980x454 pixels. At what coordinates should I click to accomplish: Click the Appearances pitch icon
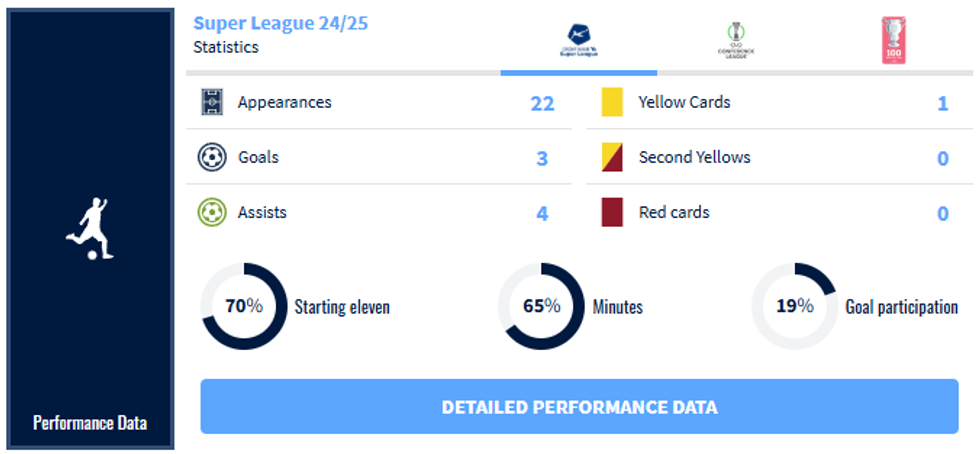tap(211, 102)
